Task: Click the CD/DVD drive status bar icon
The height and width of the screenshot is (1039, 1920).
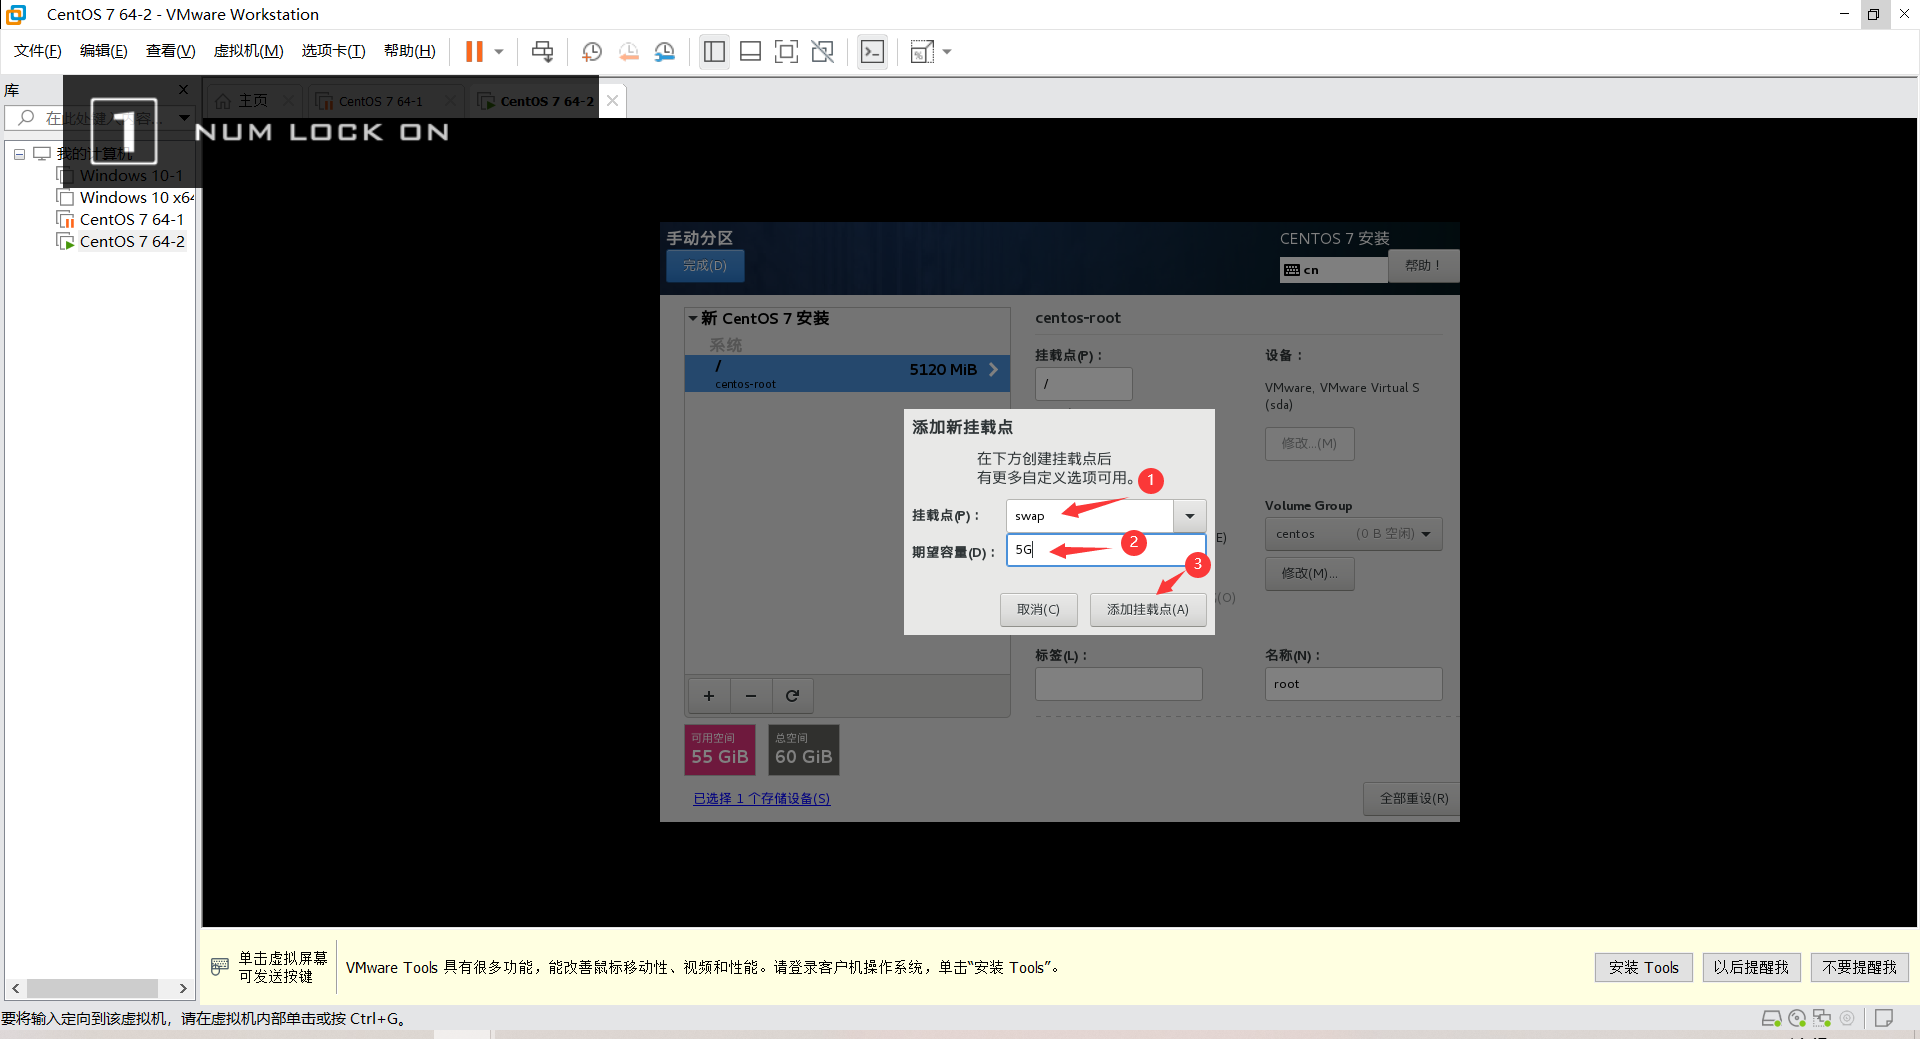Action: (x=1797, y=1019)
